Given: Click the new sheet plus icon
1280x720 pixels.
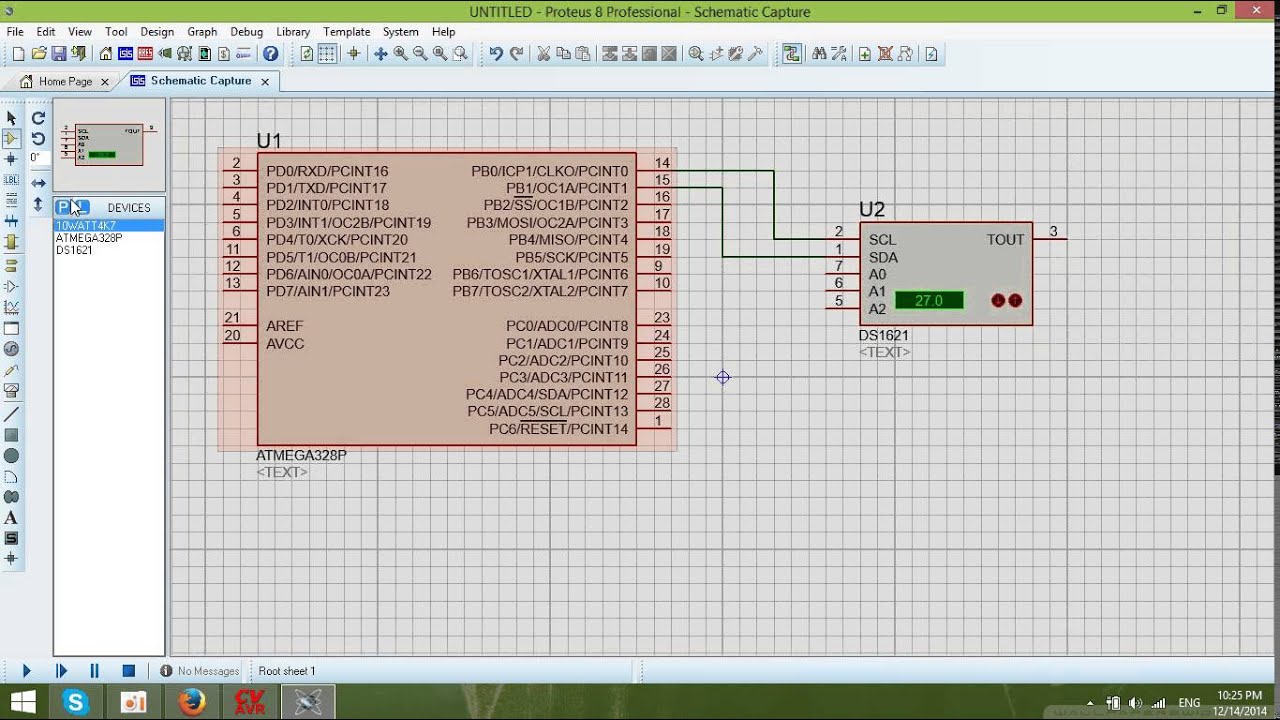Looking at the screenshot, I should [865, 54].
